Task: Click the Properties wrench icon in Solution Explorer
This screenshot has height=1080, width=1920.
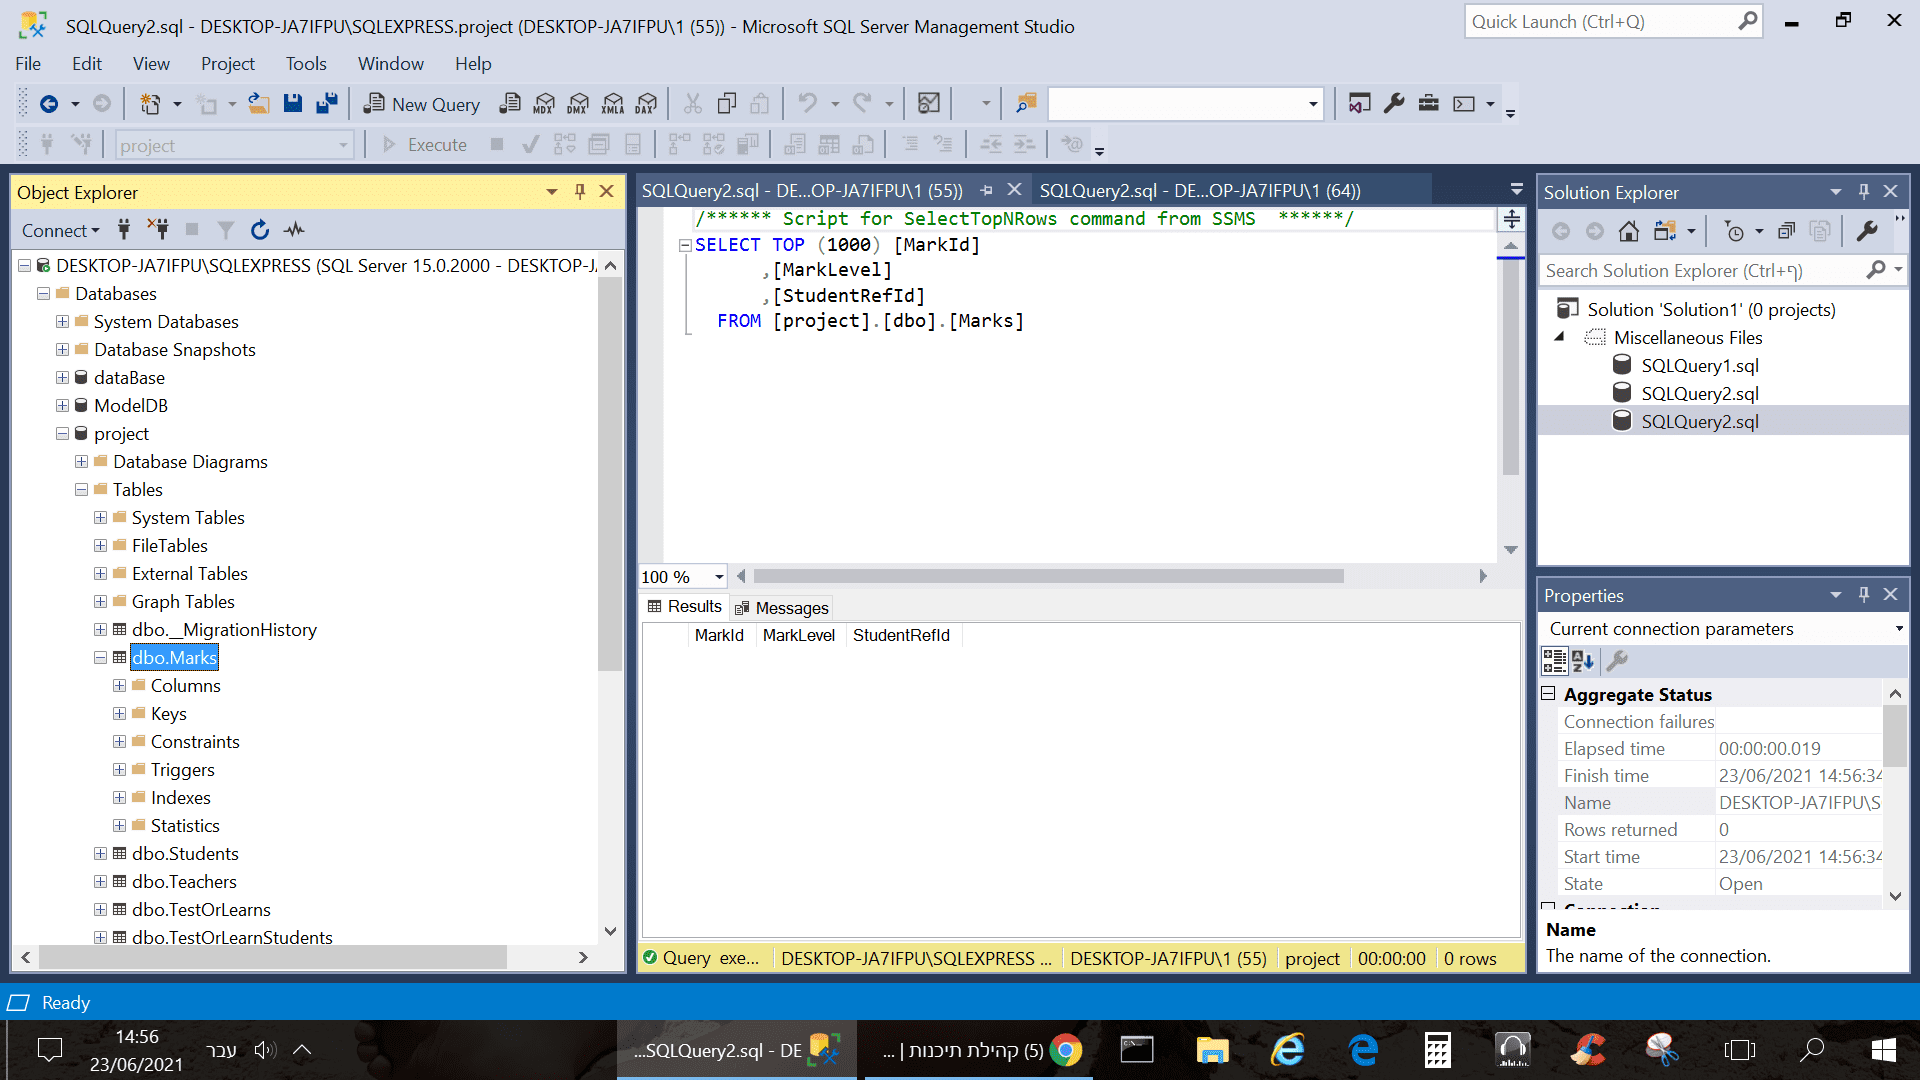Action: pos(1866,232)
